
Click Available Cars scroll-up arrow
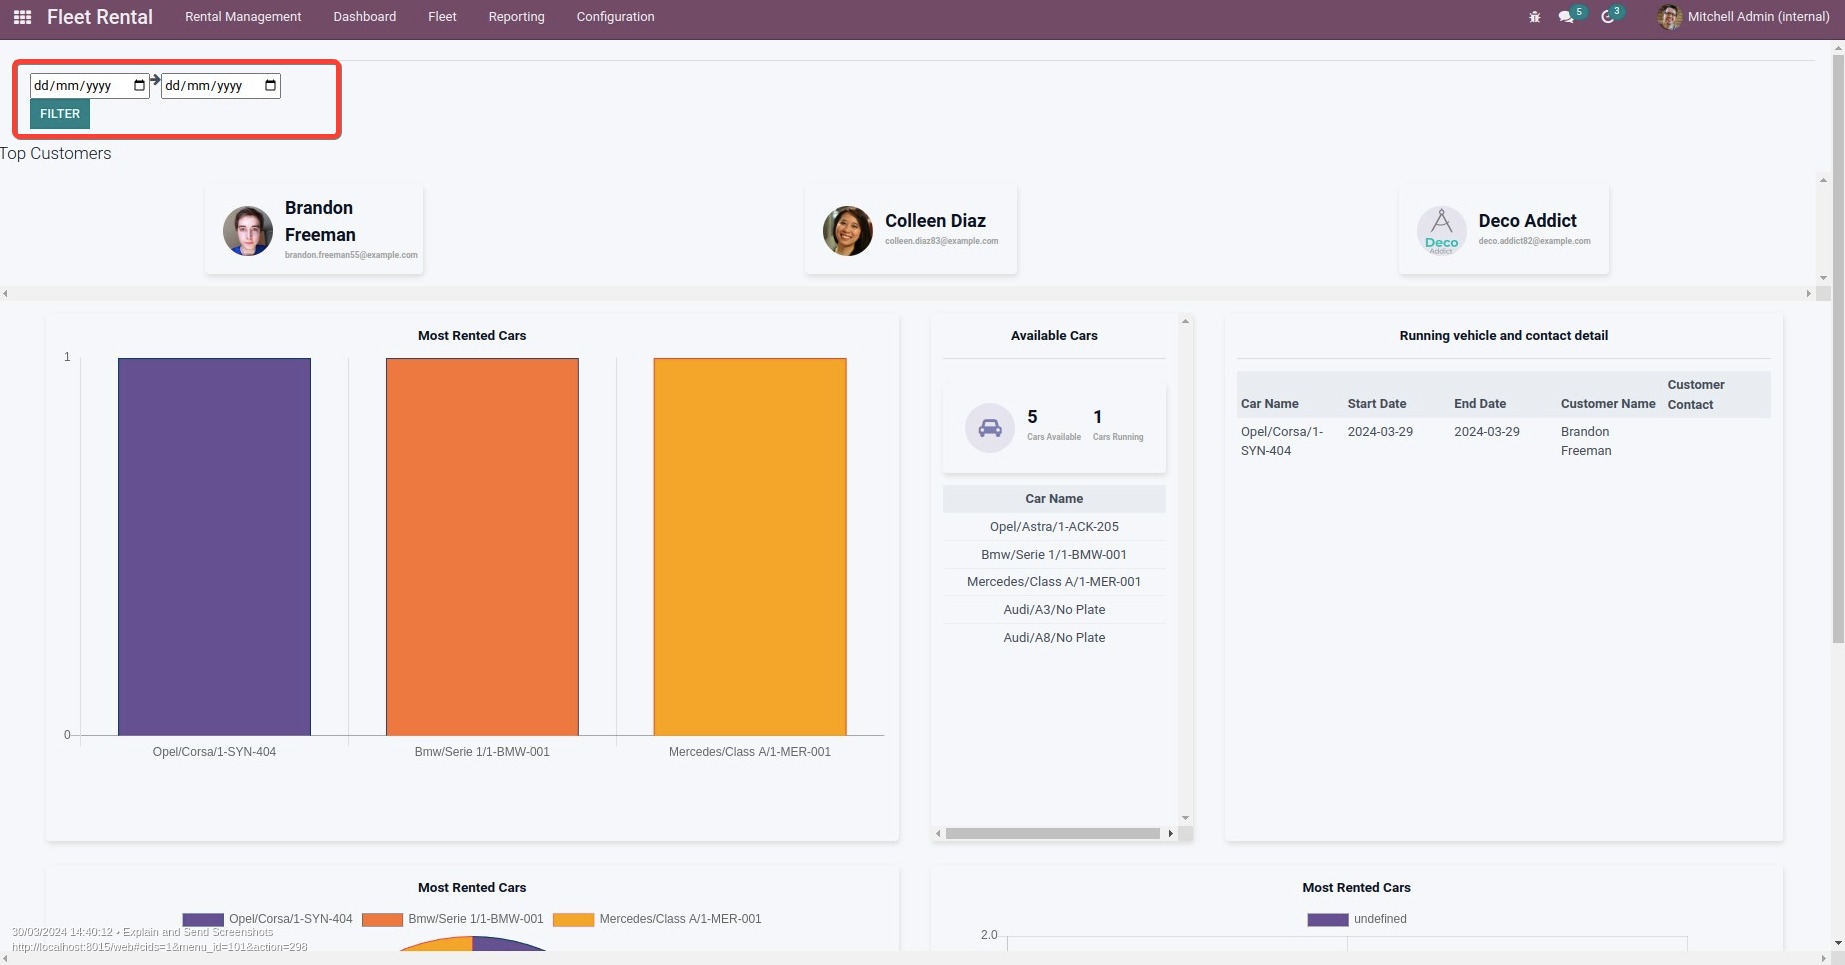pyautogui.click(x=1186, y=321)
